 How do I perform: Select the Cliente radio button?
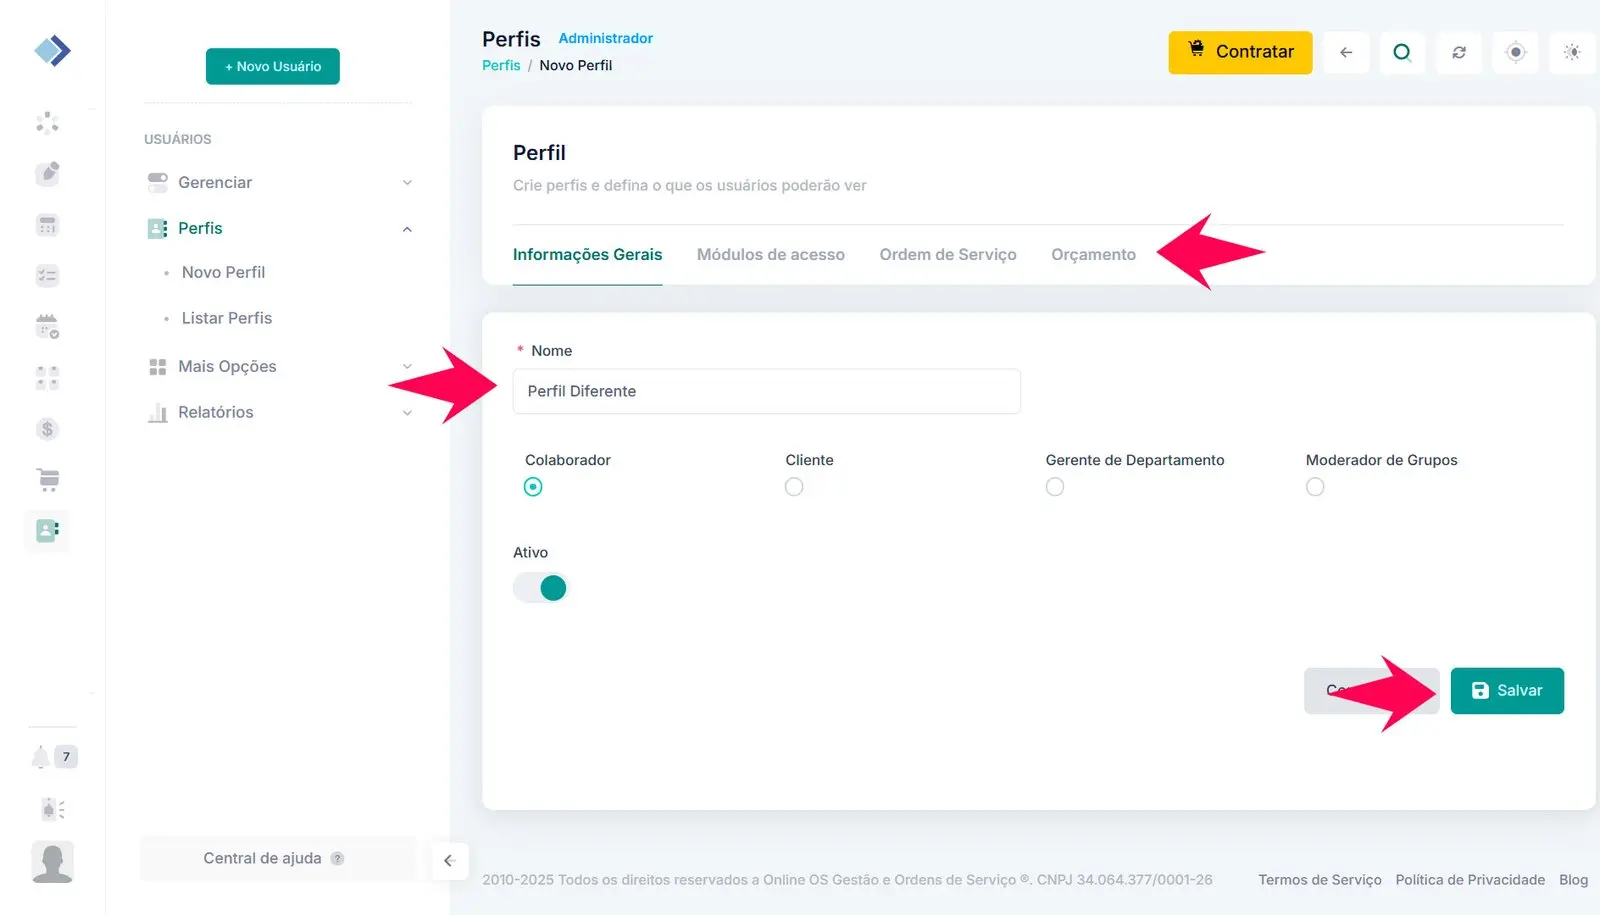coord(794,487)
